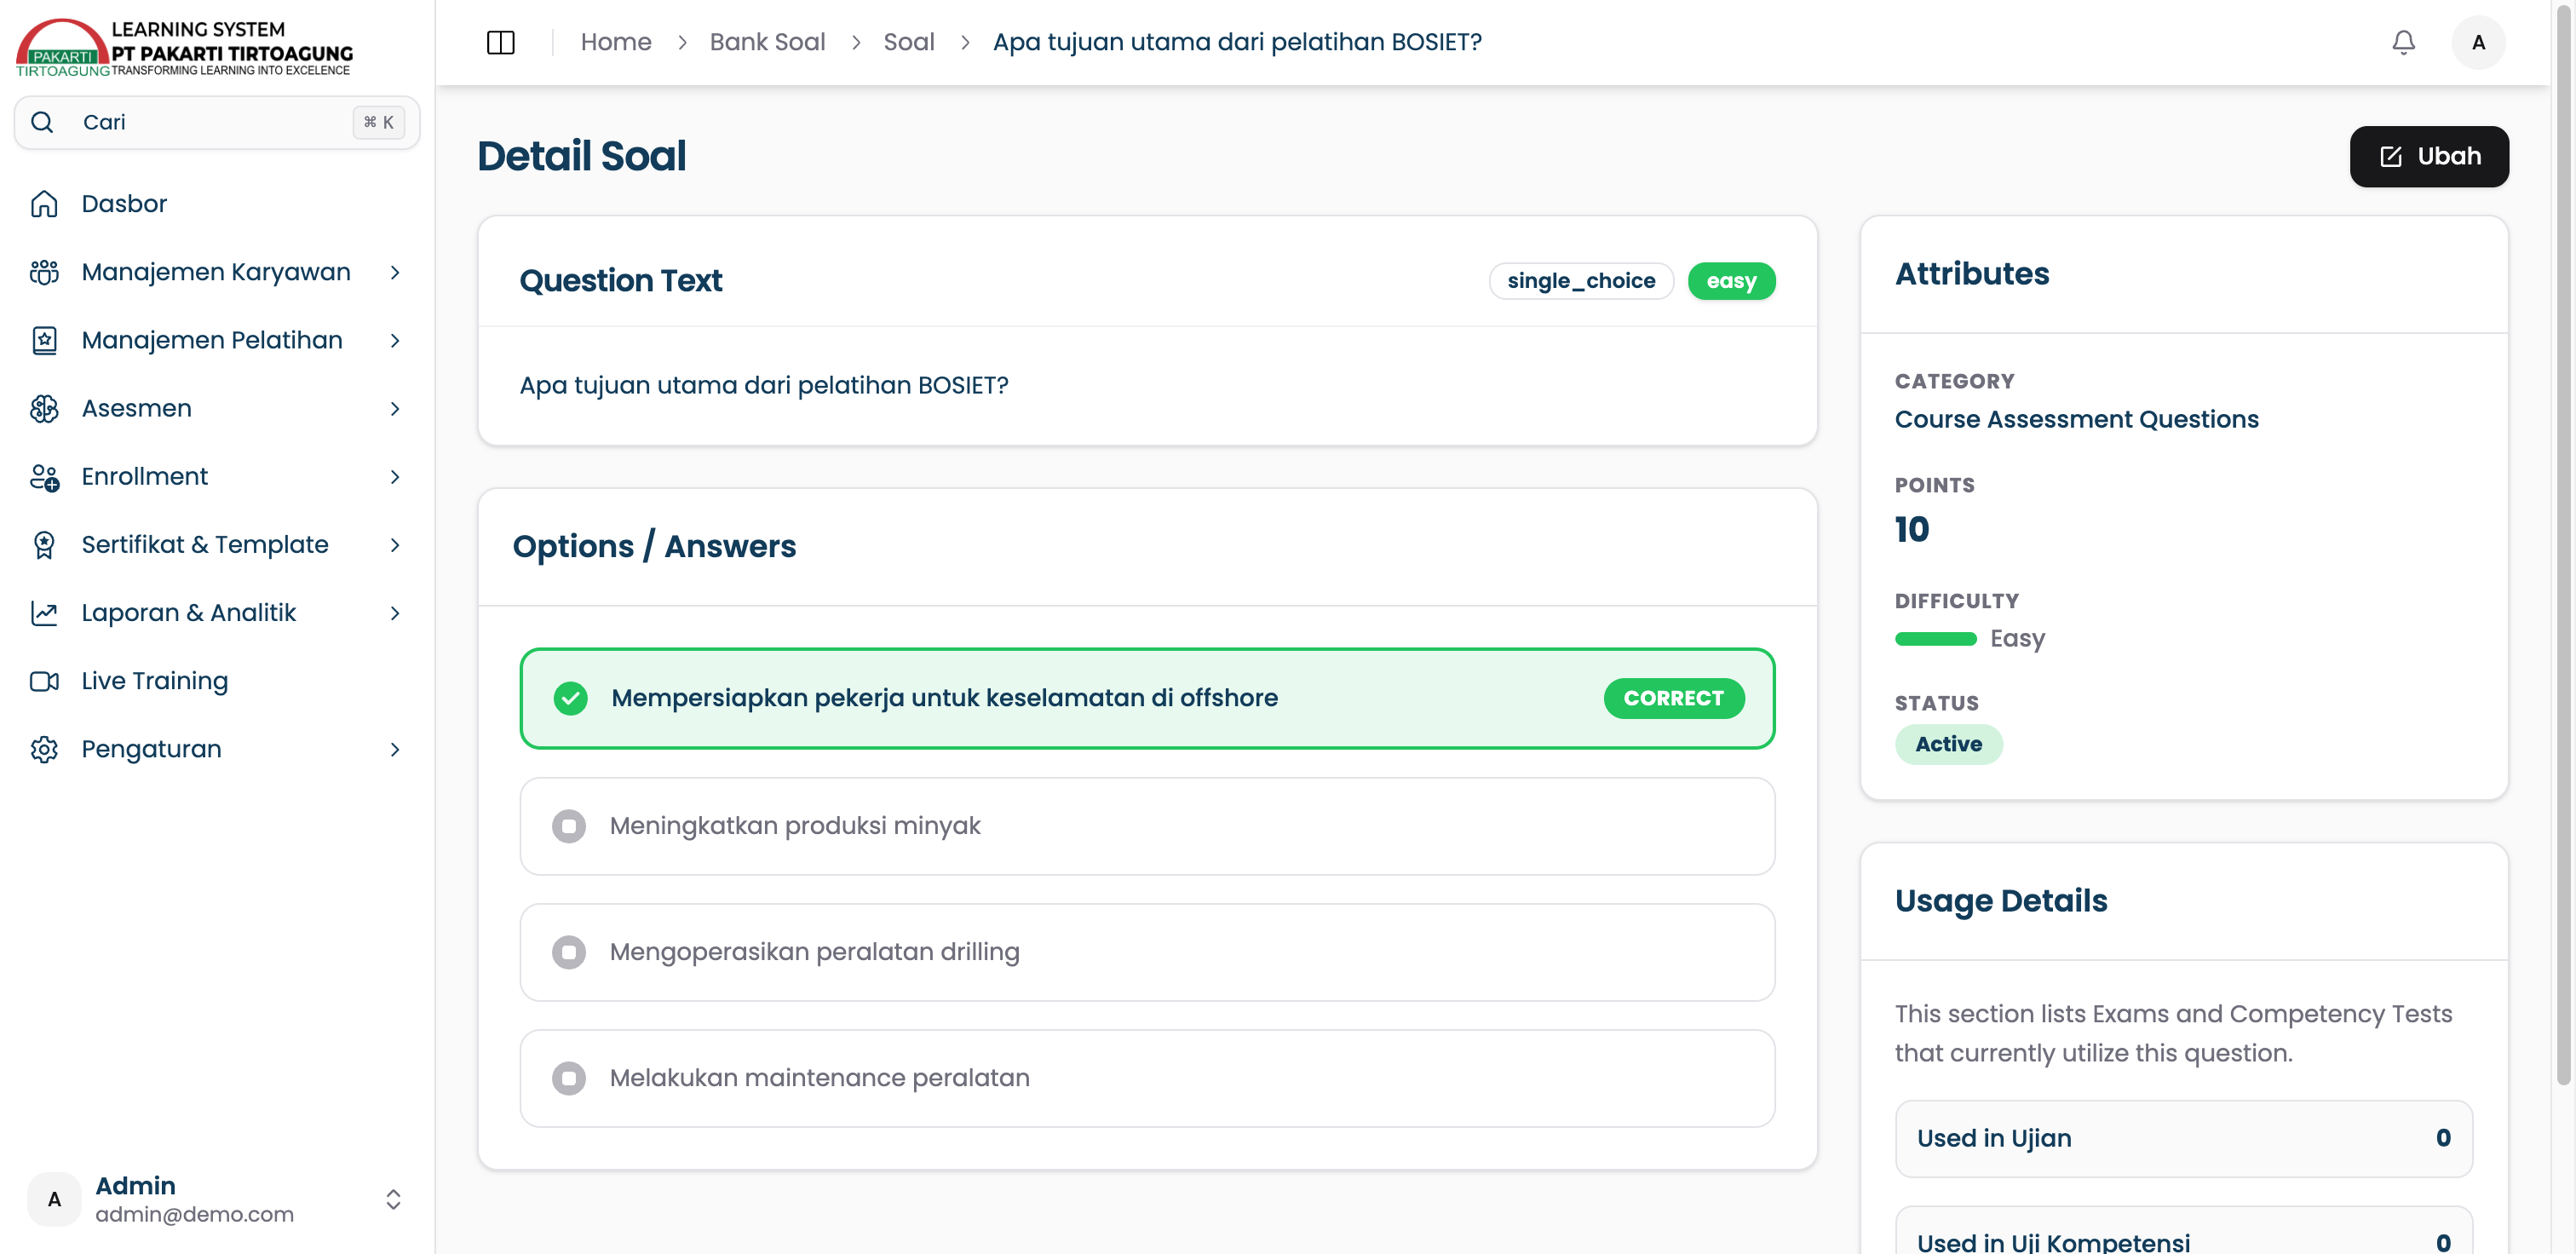Open the notifications bell
2576x1254 pixels.
[2403, 42]
